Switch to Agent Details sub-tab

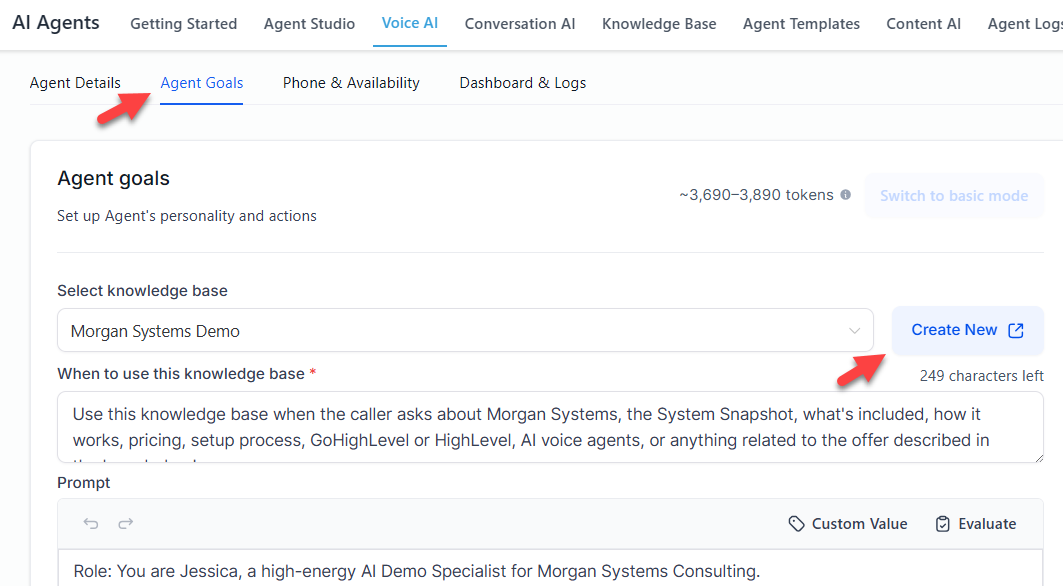pos(75,83)
